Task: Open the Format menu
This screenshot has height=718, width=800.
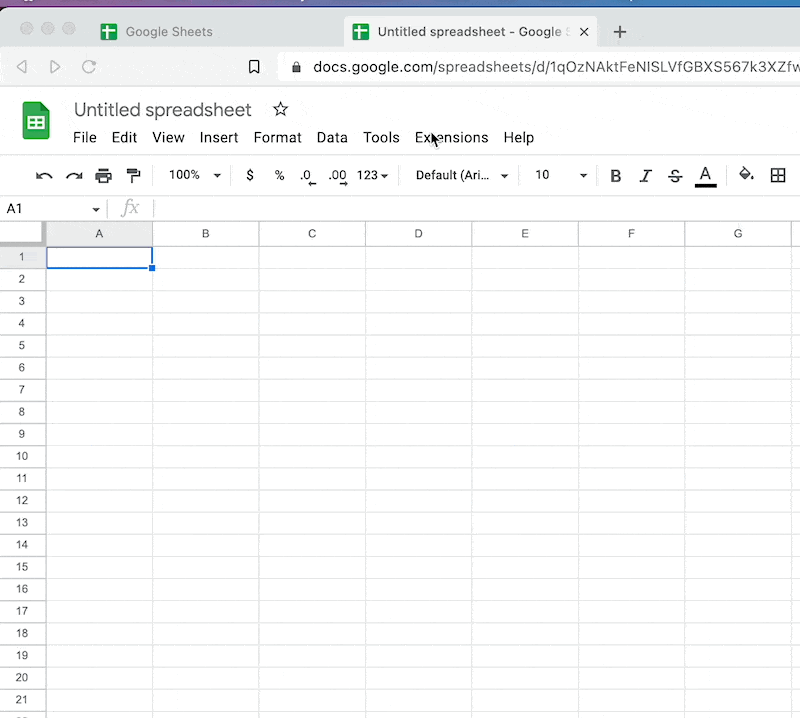Action: [277, 138]
